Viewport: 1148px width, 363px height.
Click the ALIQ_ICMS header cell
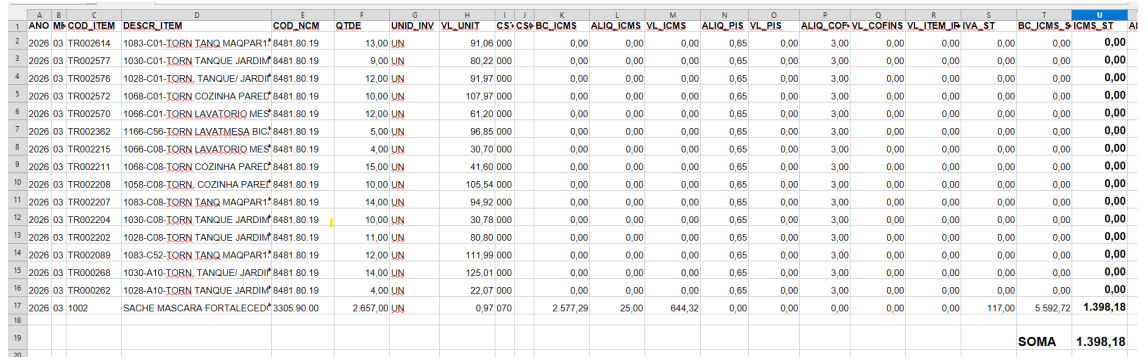pos(617,26)
